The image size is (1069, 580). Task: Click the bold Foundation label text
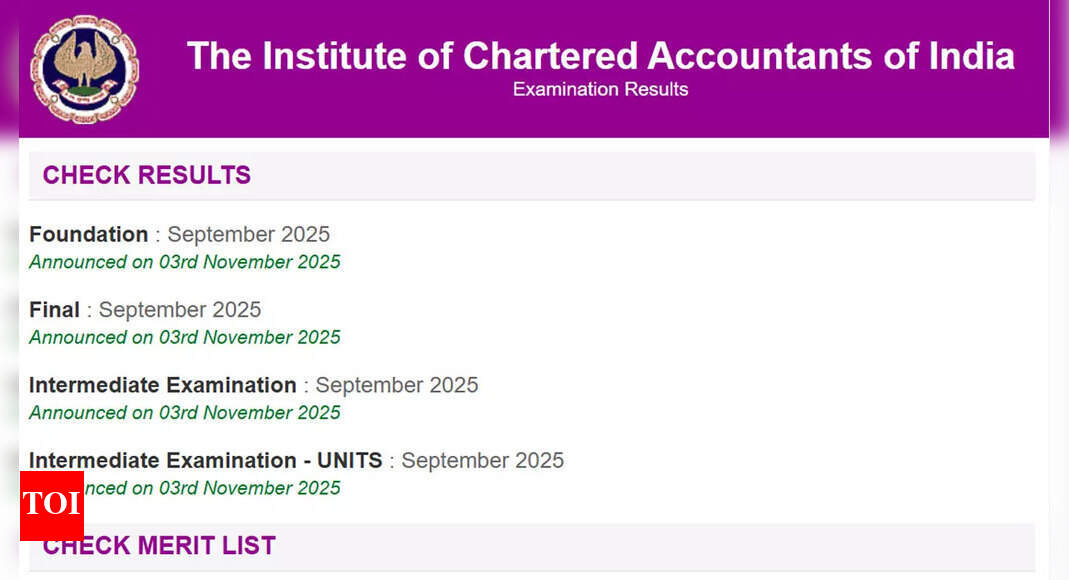click(x=88, y=234)
